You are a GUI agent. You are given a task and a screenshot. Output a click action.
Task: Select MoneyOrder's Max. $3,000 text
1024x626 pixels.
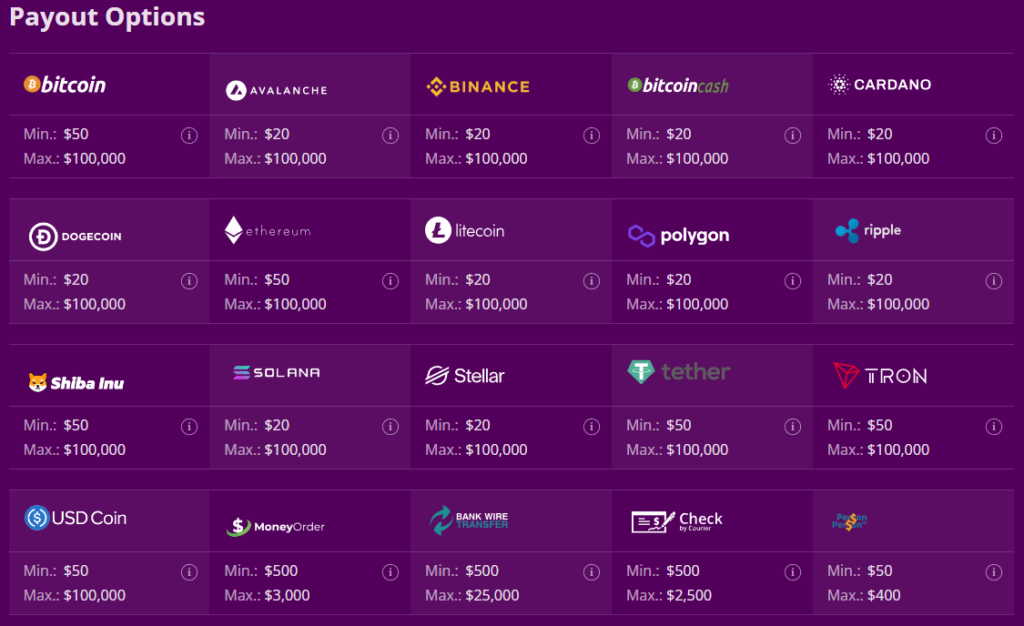267,595
